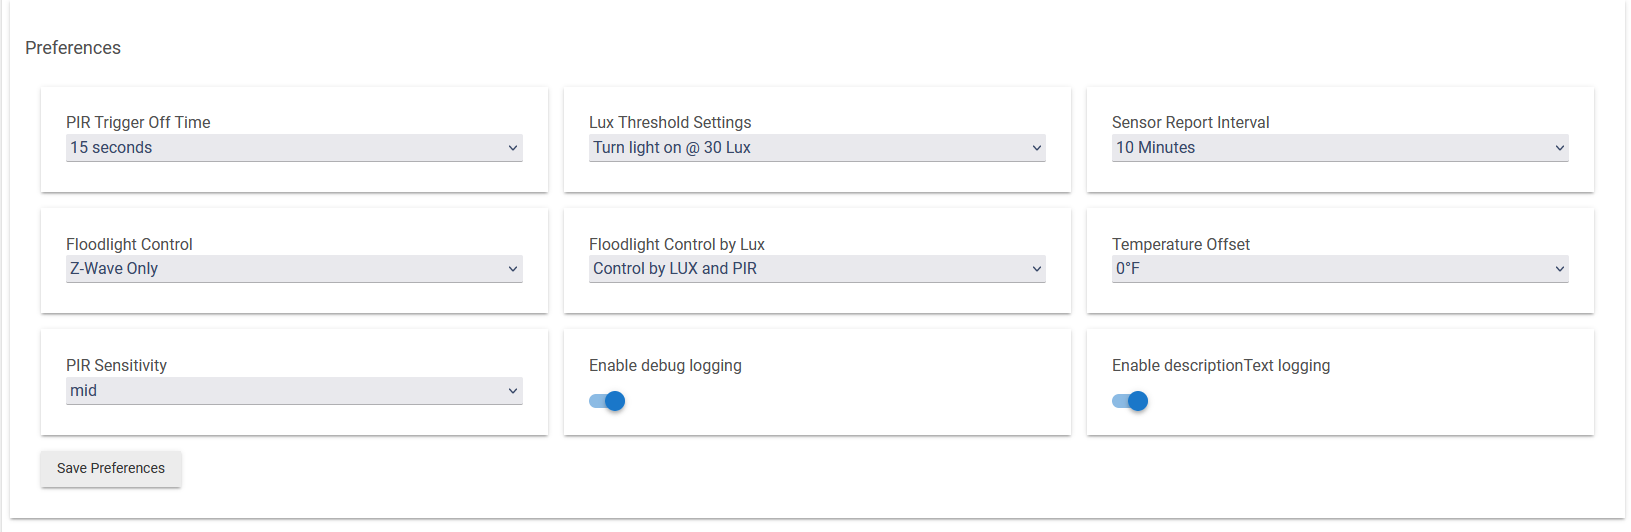
Task: Open the Floodlight Control dropdown showing Z-Wave Only
Action: tap(294, 269)
